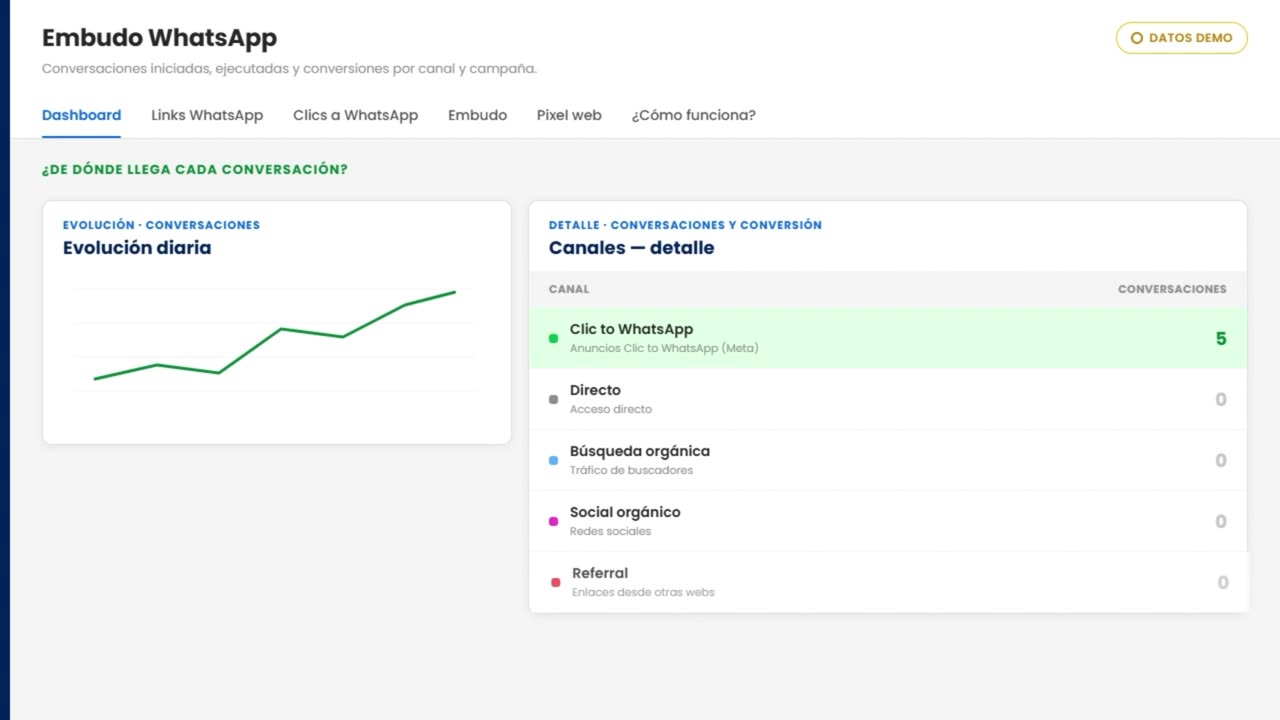
Task: Select the Pixel web tab
Action: 569,115
